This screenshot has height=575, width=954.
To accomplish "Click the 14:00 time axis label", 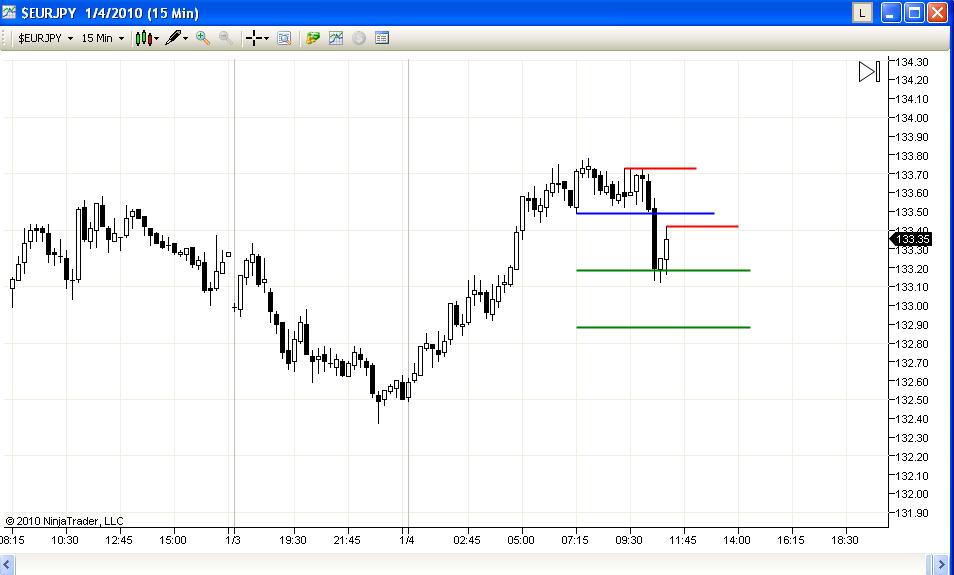I will coord(736,540).
